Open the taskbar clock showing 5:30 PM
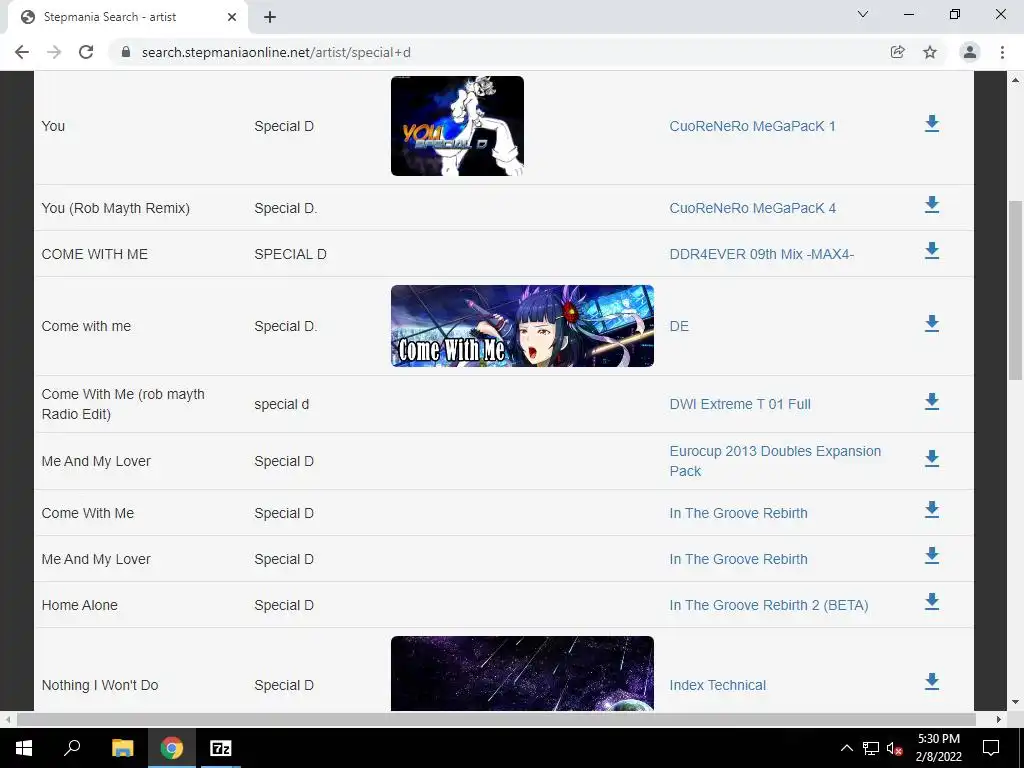The width and height of the screenshot is (1024, 768). 939,748
